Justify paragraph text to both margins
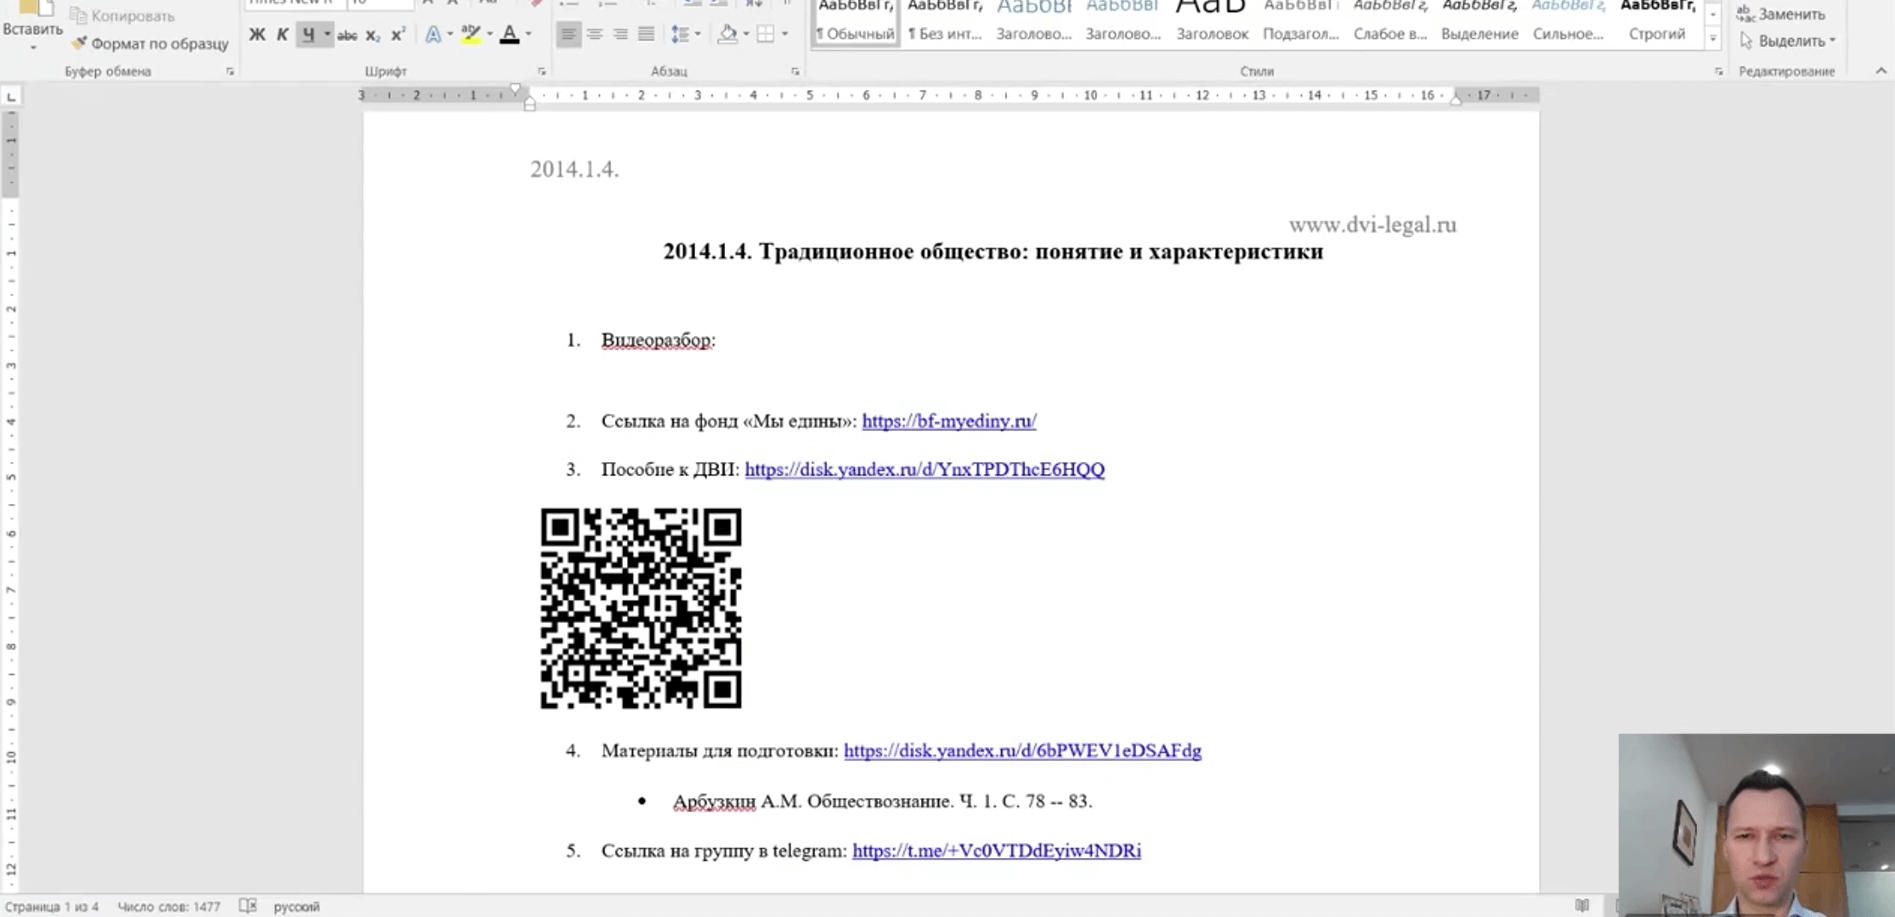This screenshot has width=1895, height=917. pyautogui.click(x=646, y=35)
